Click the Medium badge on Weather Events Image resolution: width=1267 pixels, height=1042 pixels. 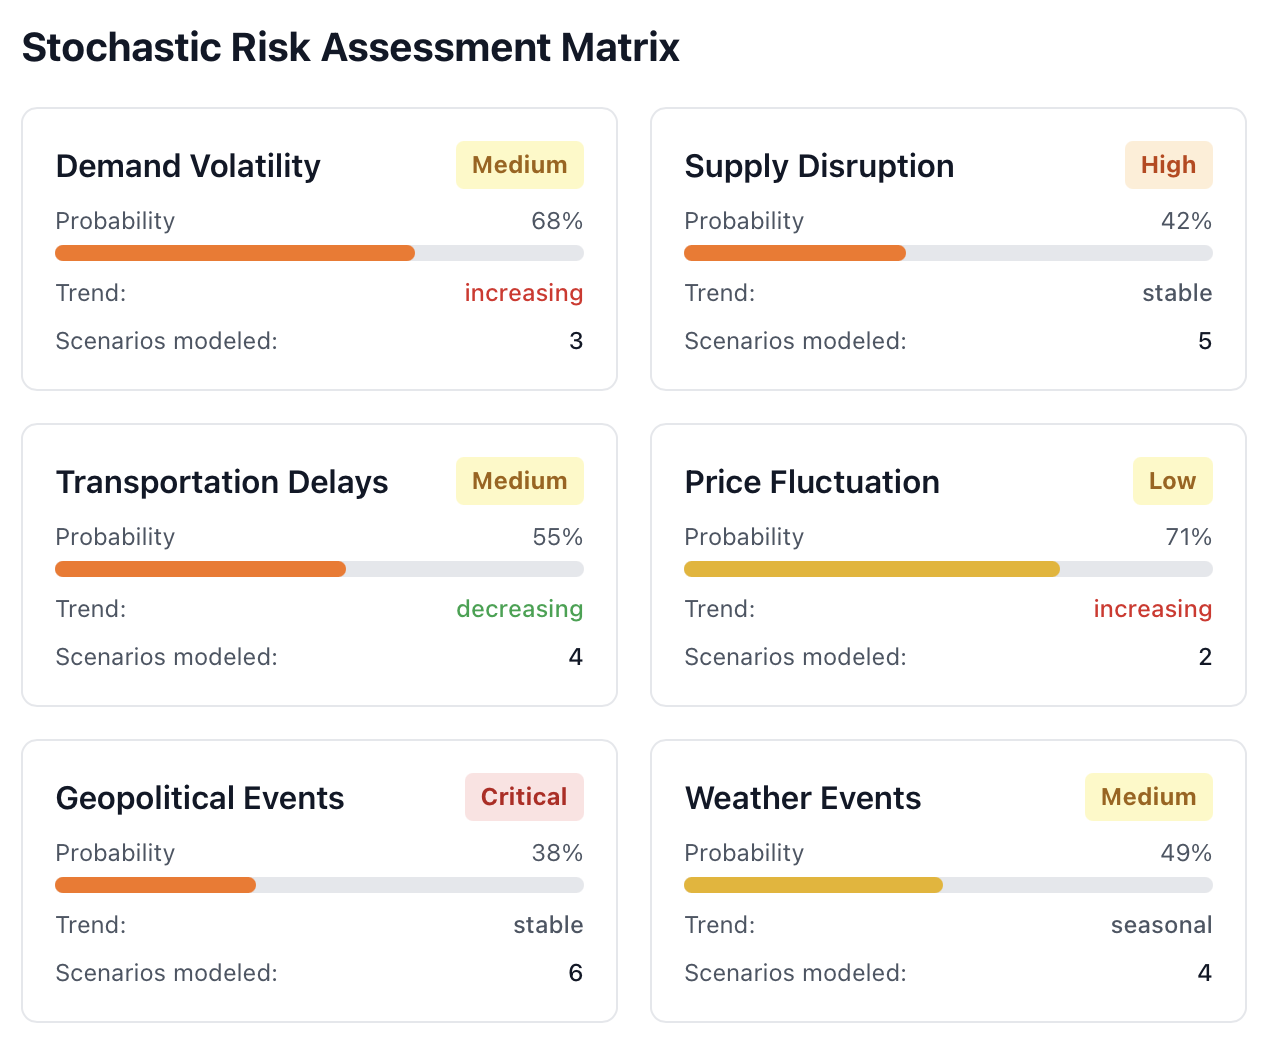(x=1148, y=797)
